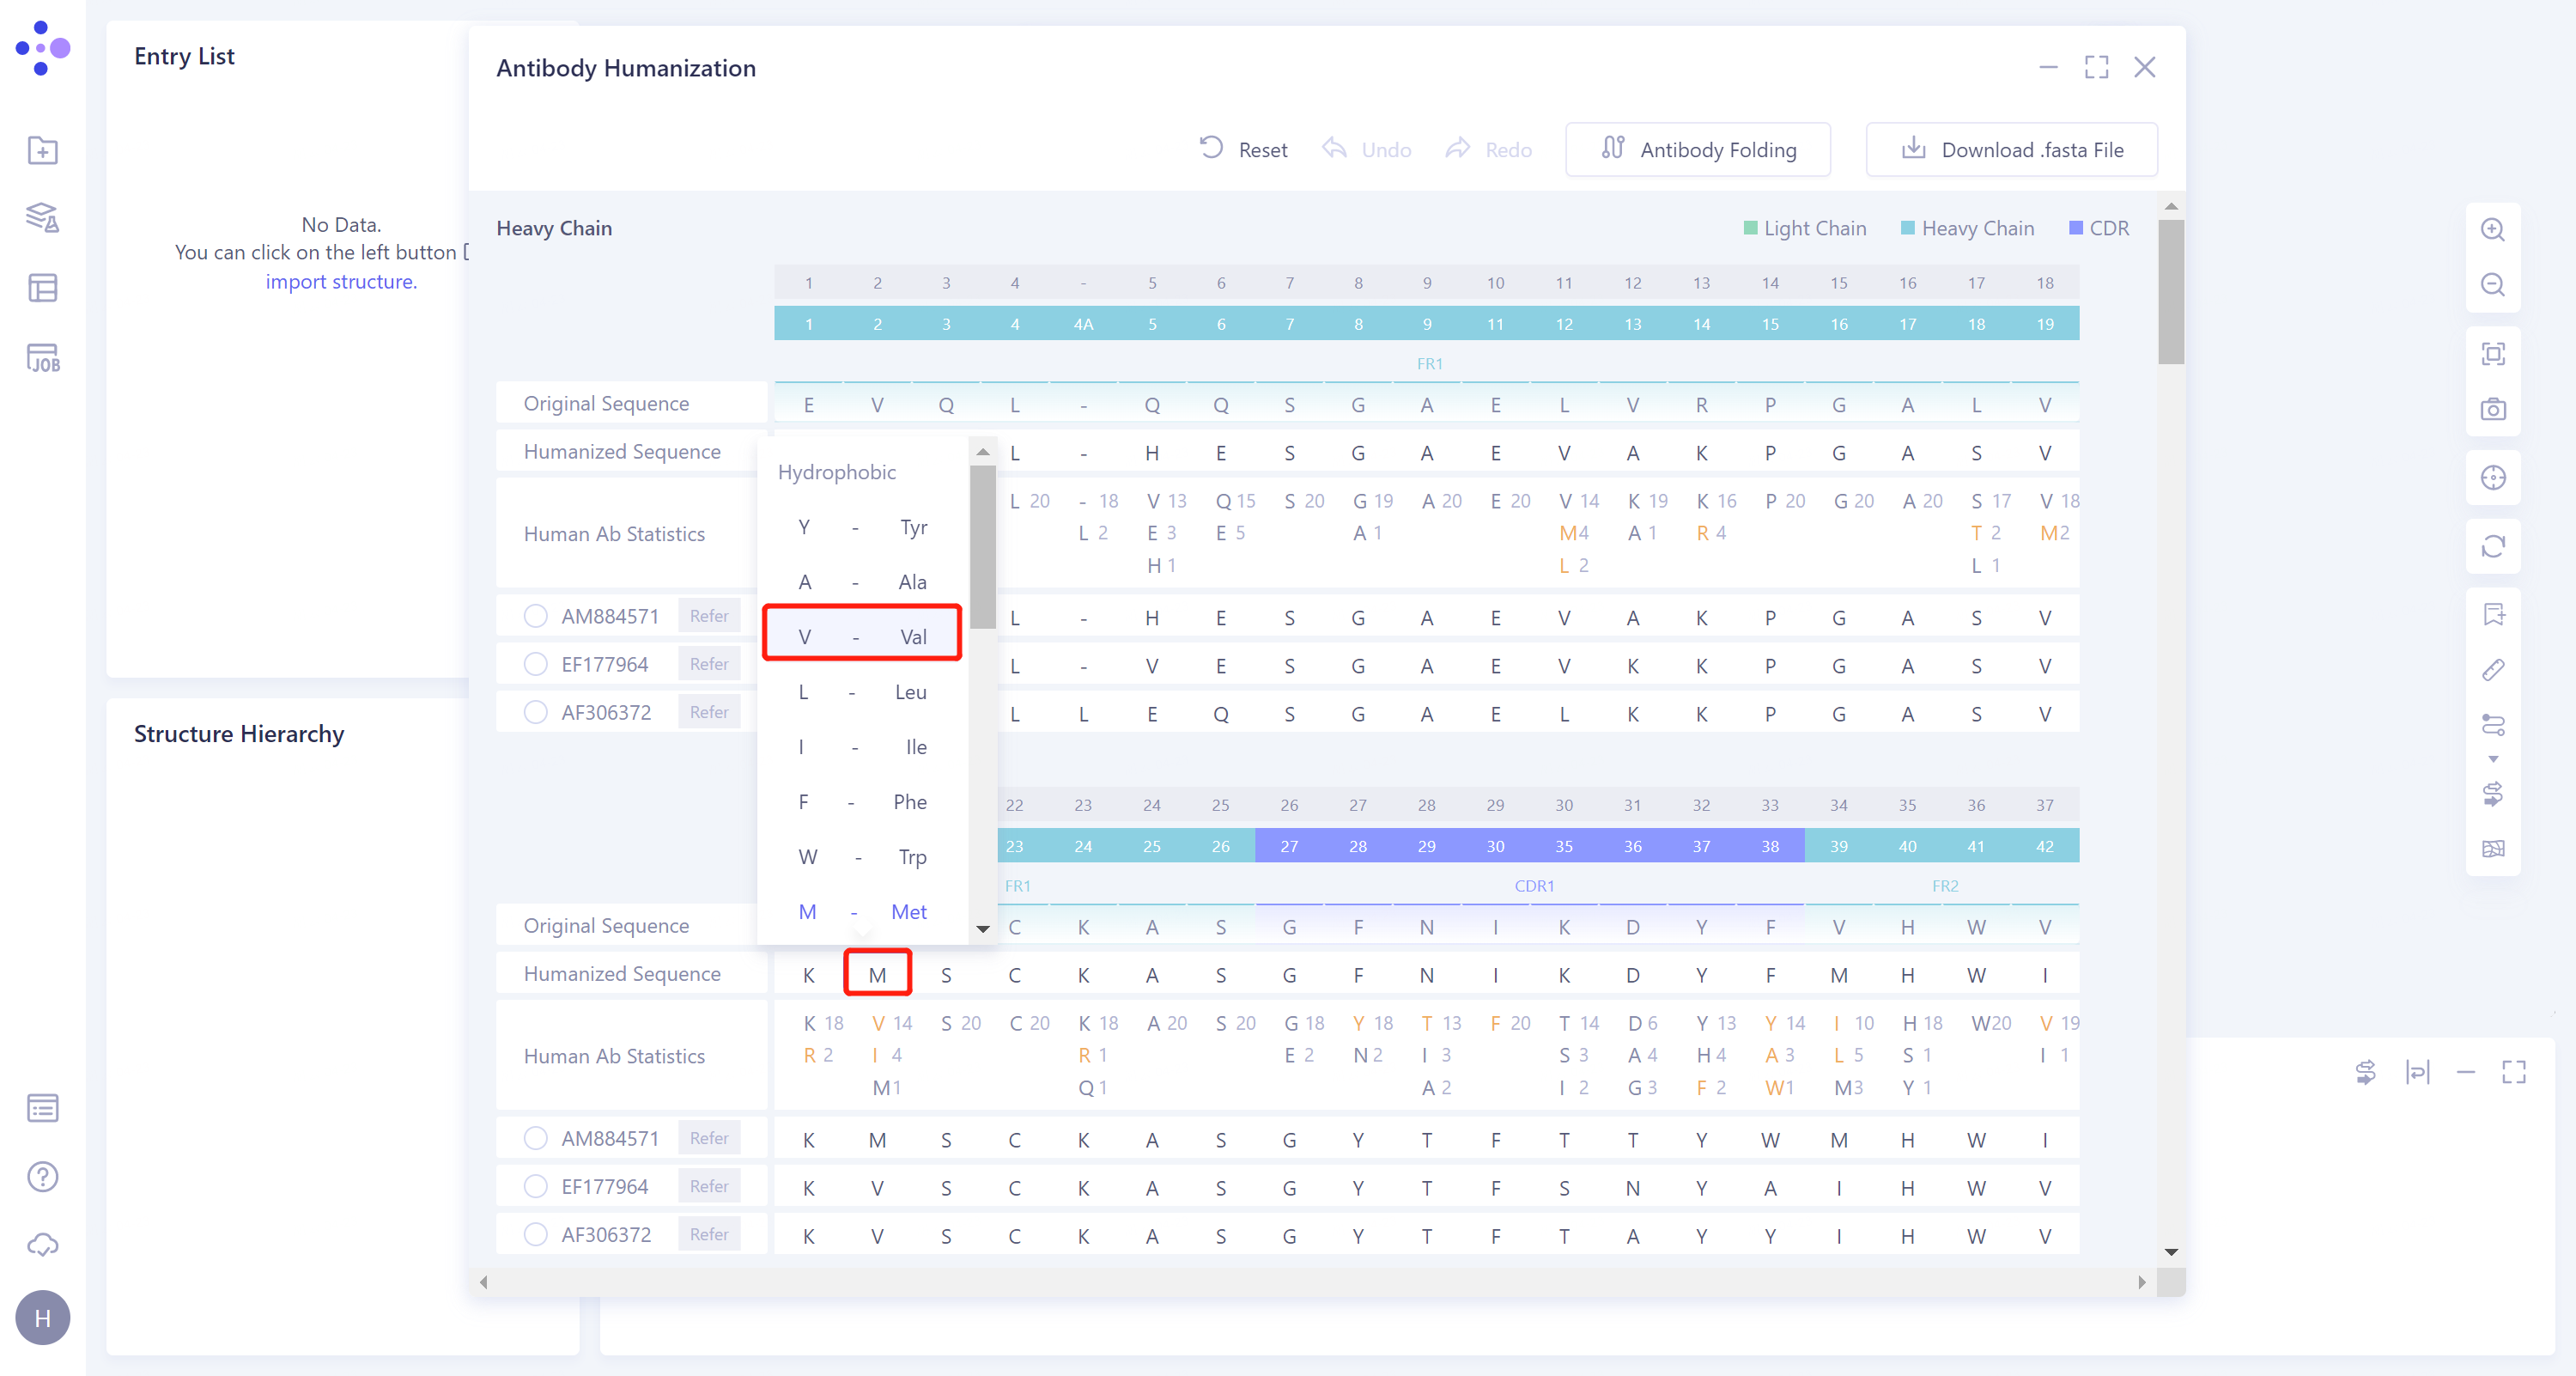
Task: Click the CDR purple legend swatch
Action: [x=2076, y=228]
